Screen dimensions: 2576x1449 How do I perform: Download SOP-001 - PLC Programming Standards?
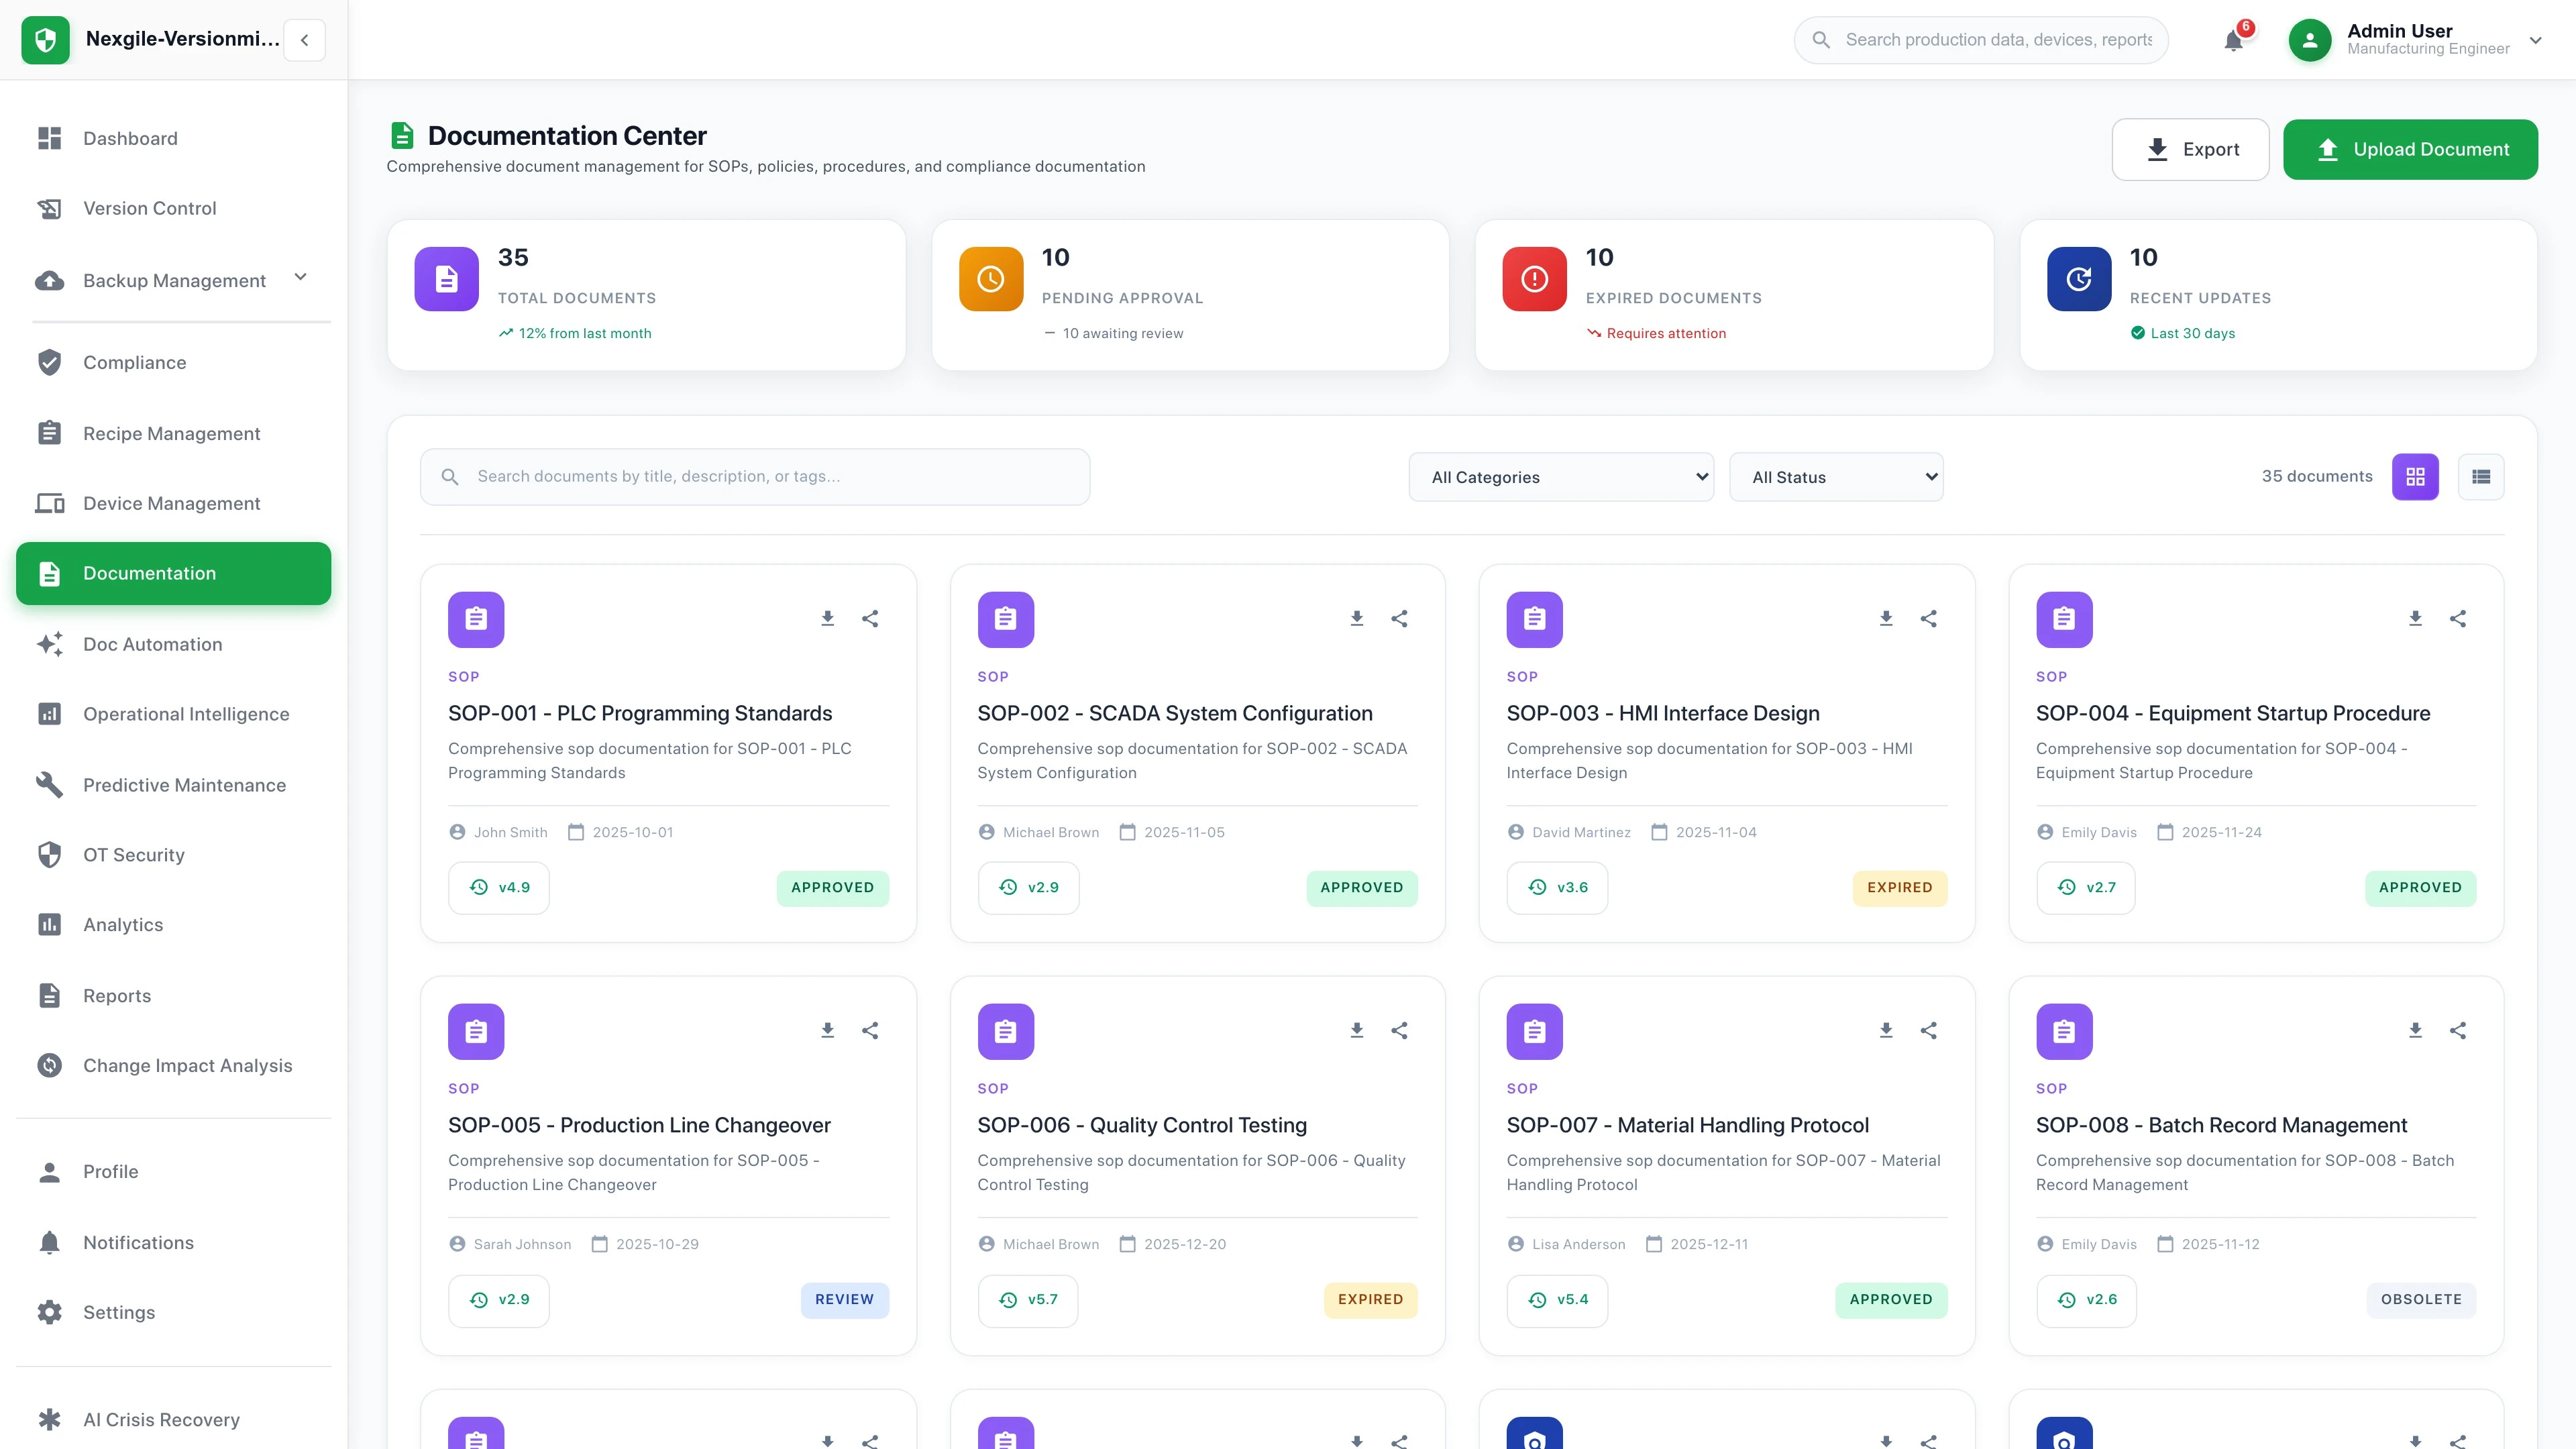[x=827, y=618]
